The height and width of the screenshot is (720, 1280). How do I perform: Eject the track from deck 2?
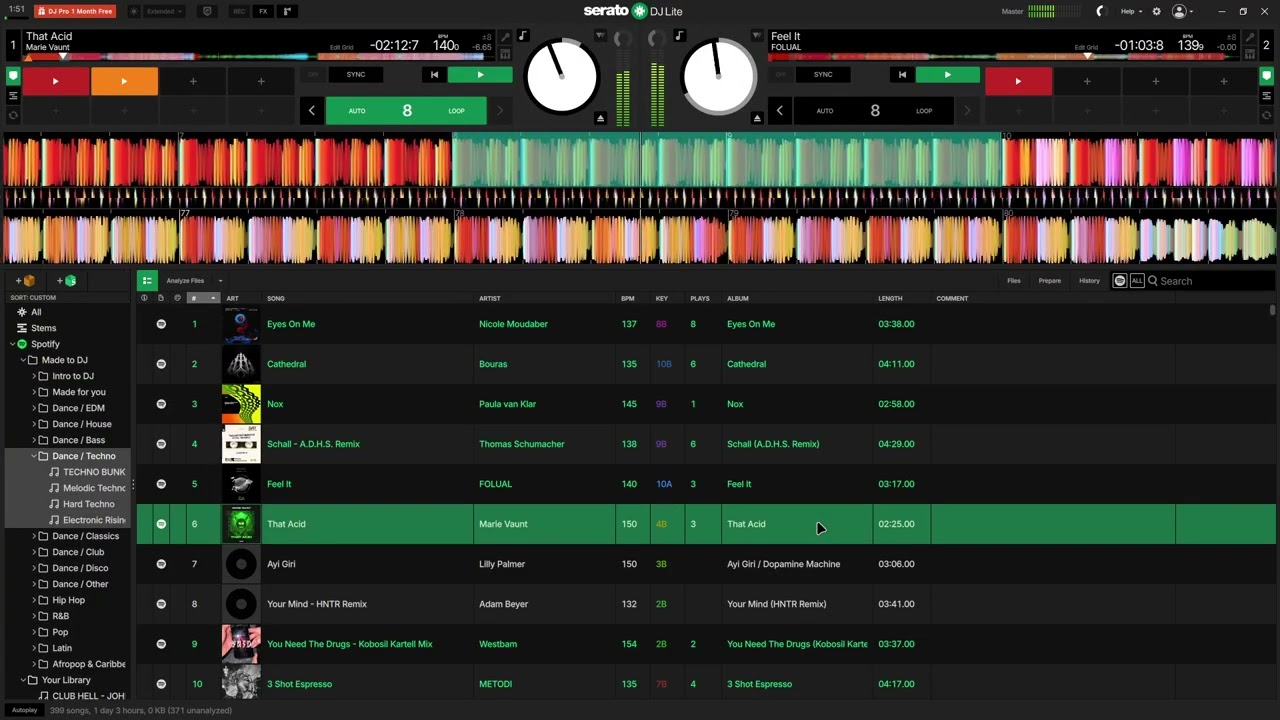pos(757,118)
